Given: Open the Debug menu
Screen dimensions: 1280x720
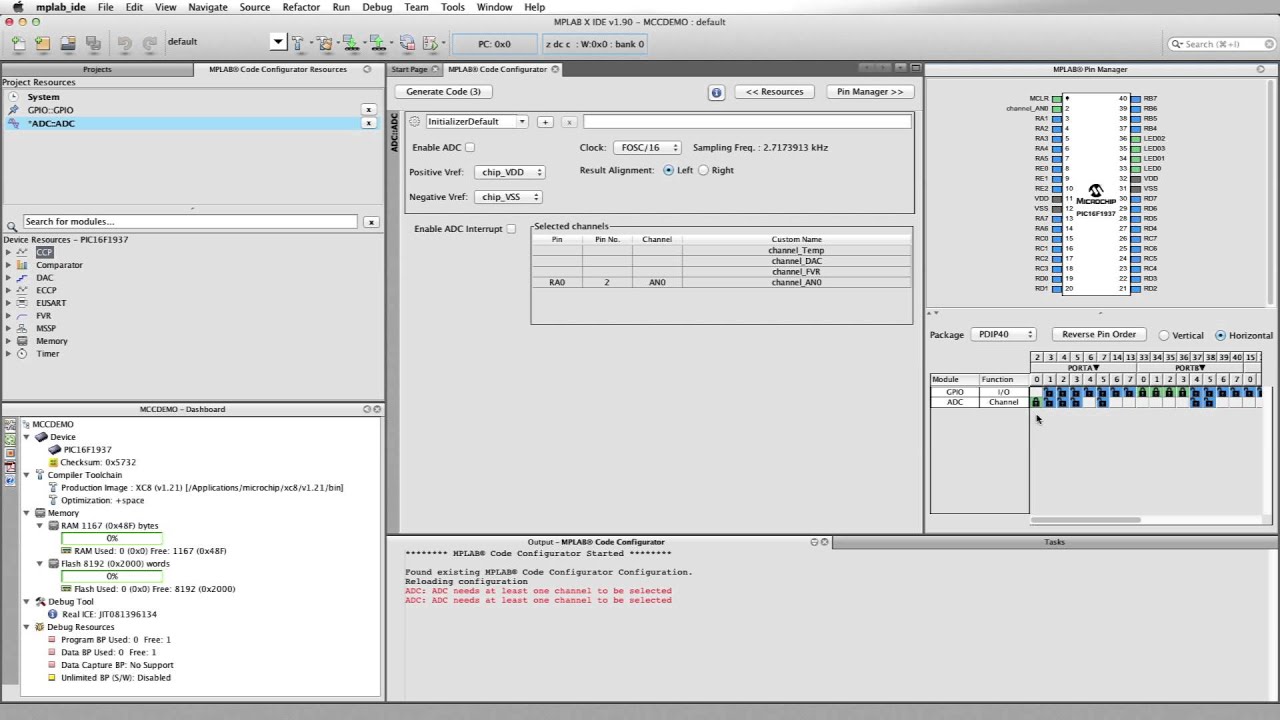Looking at the screenshot, I should pyautogui.click(x=377, y=7).
